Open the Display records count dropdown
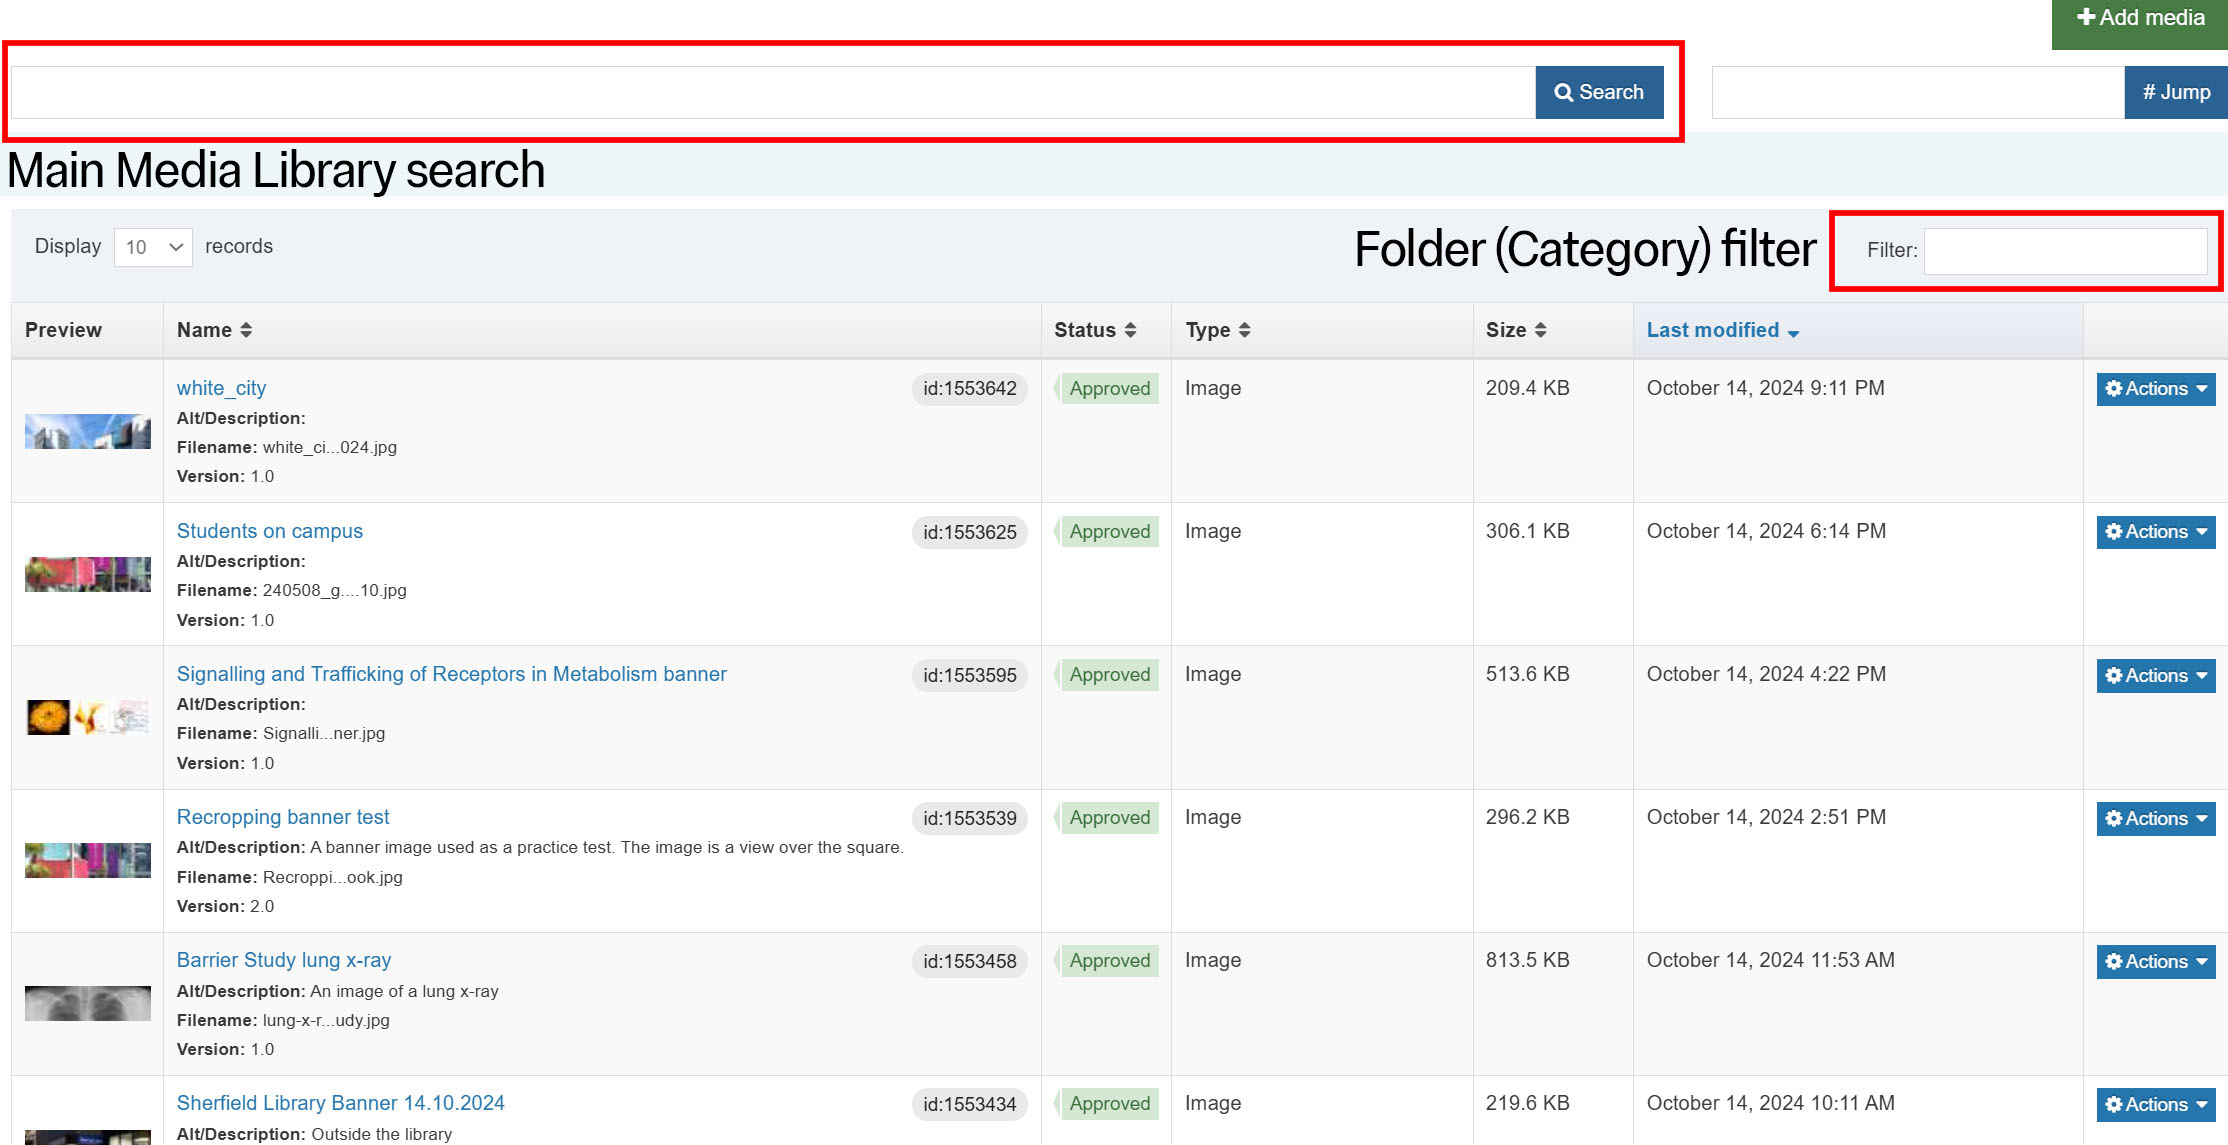The width and height of the screenshot is (2228, 1145). tap(153, 247)
